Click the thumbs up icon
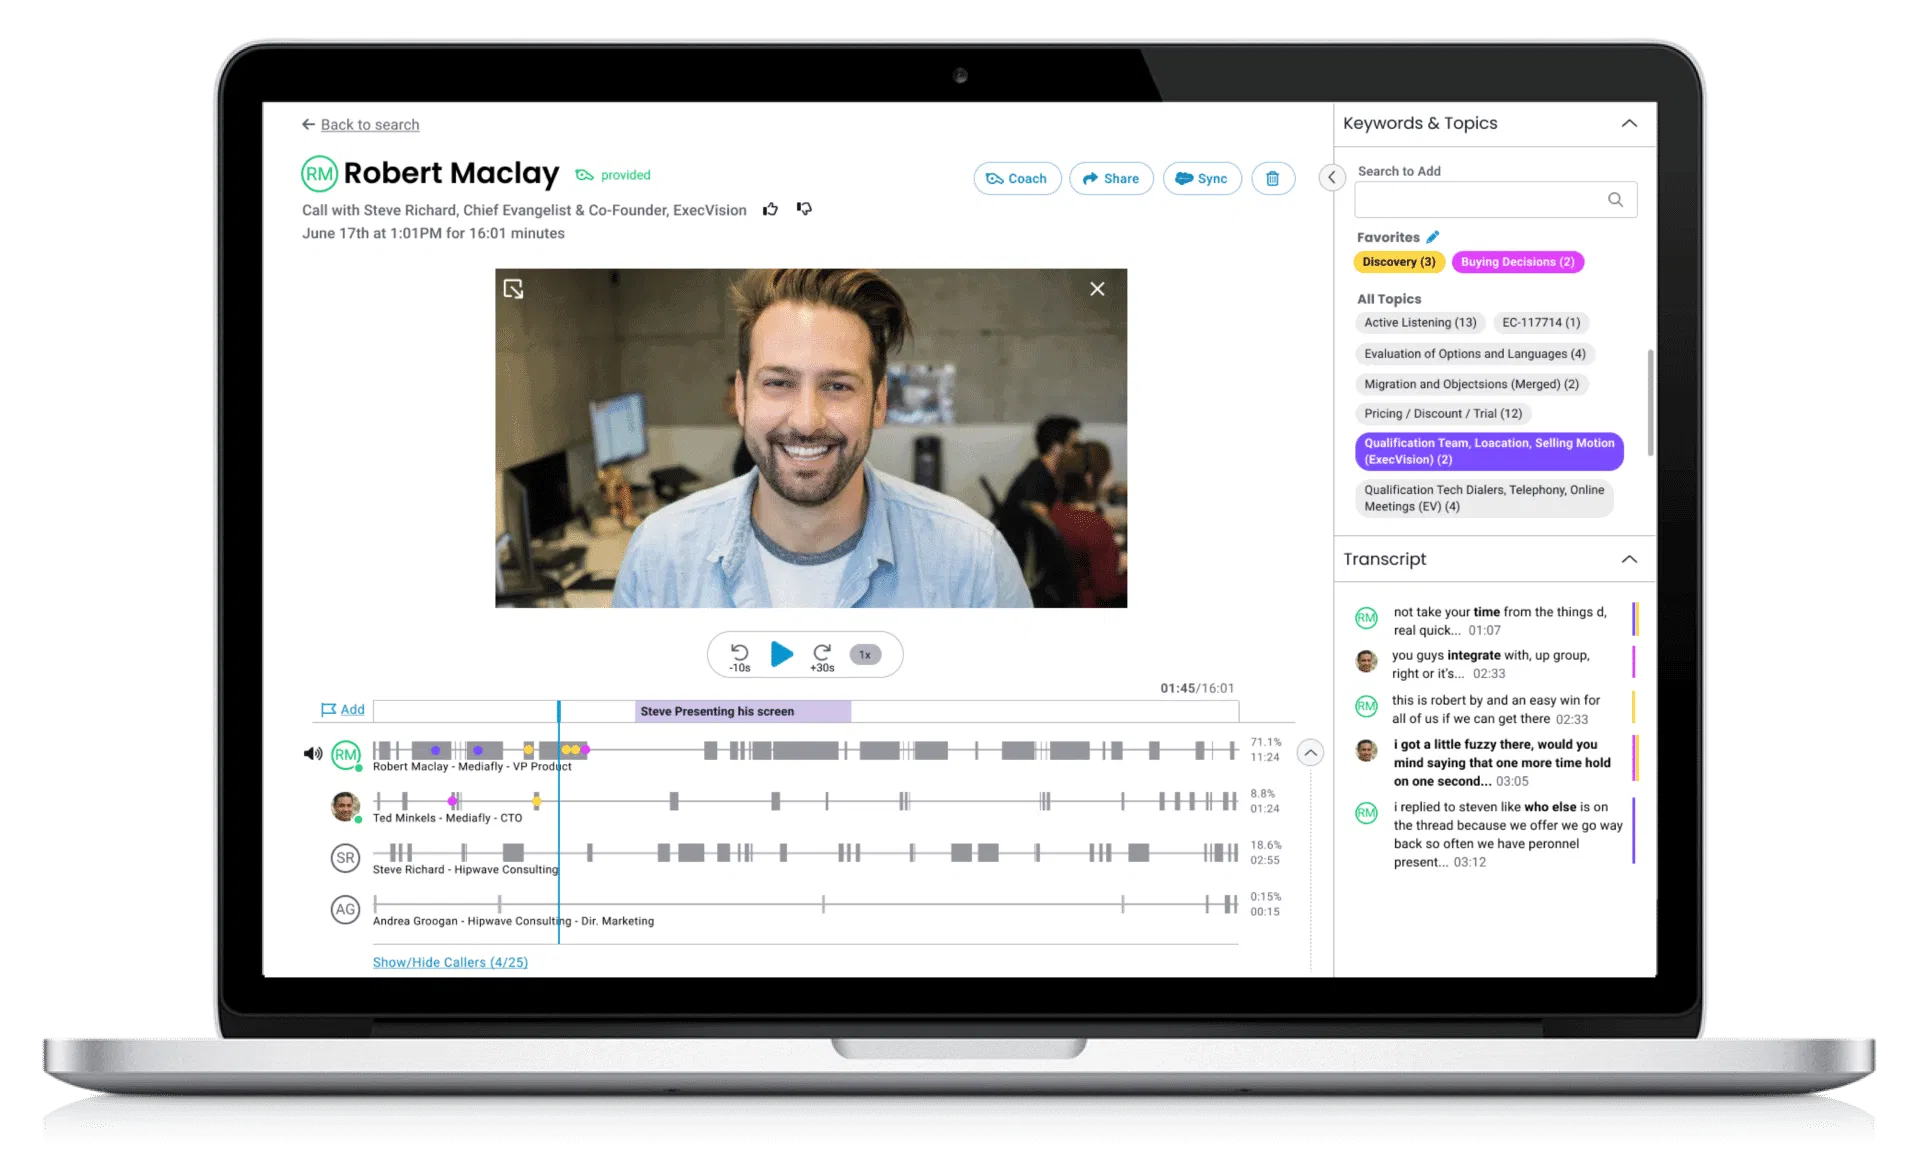This screenshot has height=1152, width=1920. (x=770, y=209)
